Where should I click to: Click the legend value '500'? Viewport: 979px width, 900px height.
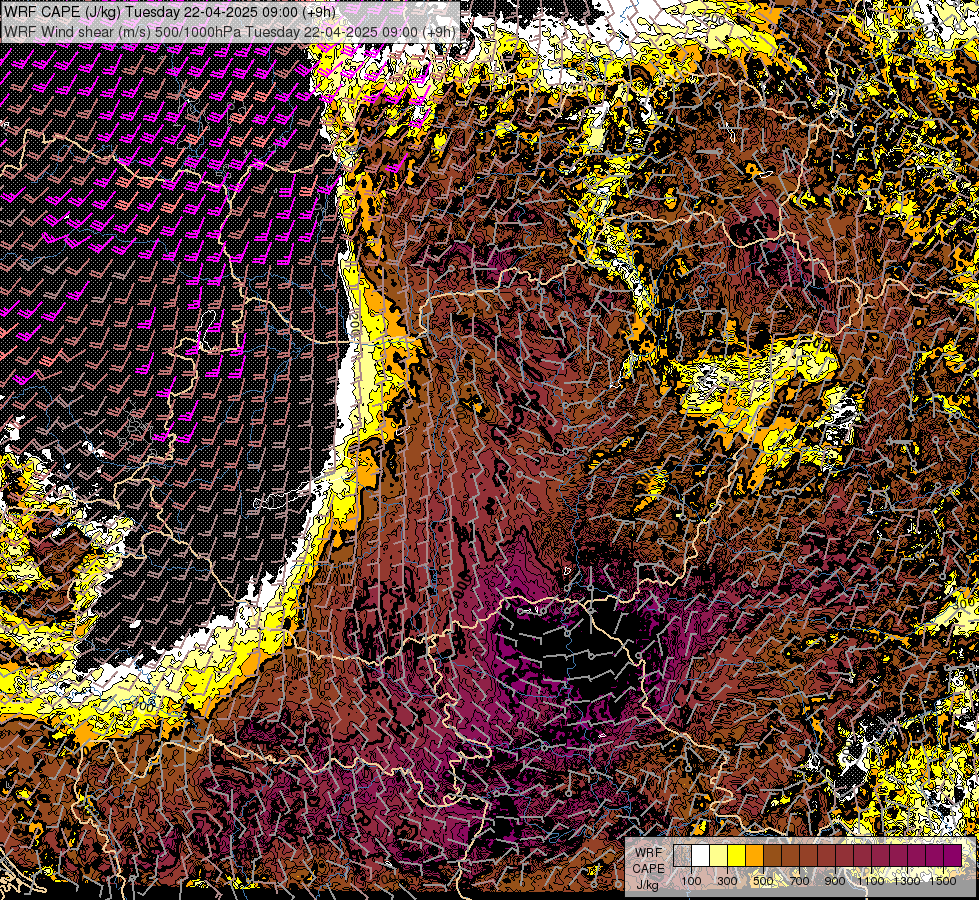(x=763, y=881)
